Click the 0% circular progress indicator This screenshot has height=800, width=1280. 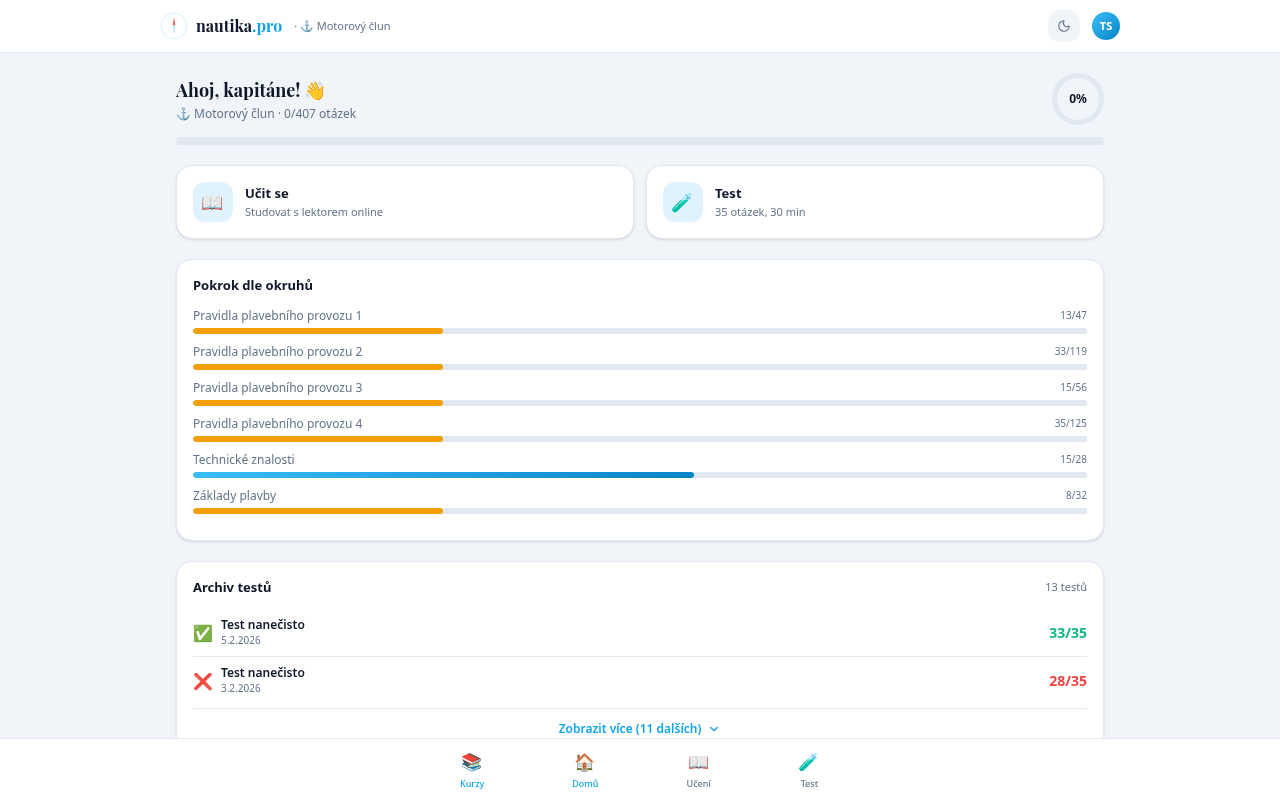click(1078, 99)
